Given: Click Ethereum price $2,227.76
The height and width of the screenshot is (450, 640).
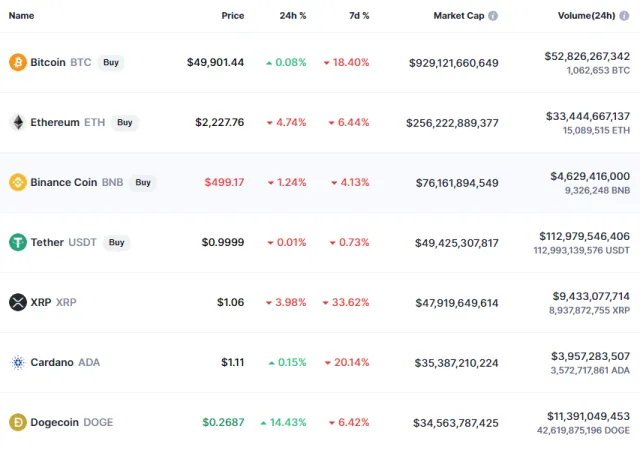Looking at the screenshot, I should pyautogui.click(x=220, y=123).
